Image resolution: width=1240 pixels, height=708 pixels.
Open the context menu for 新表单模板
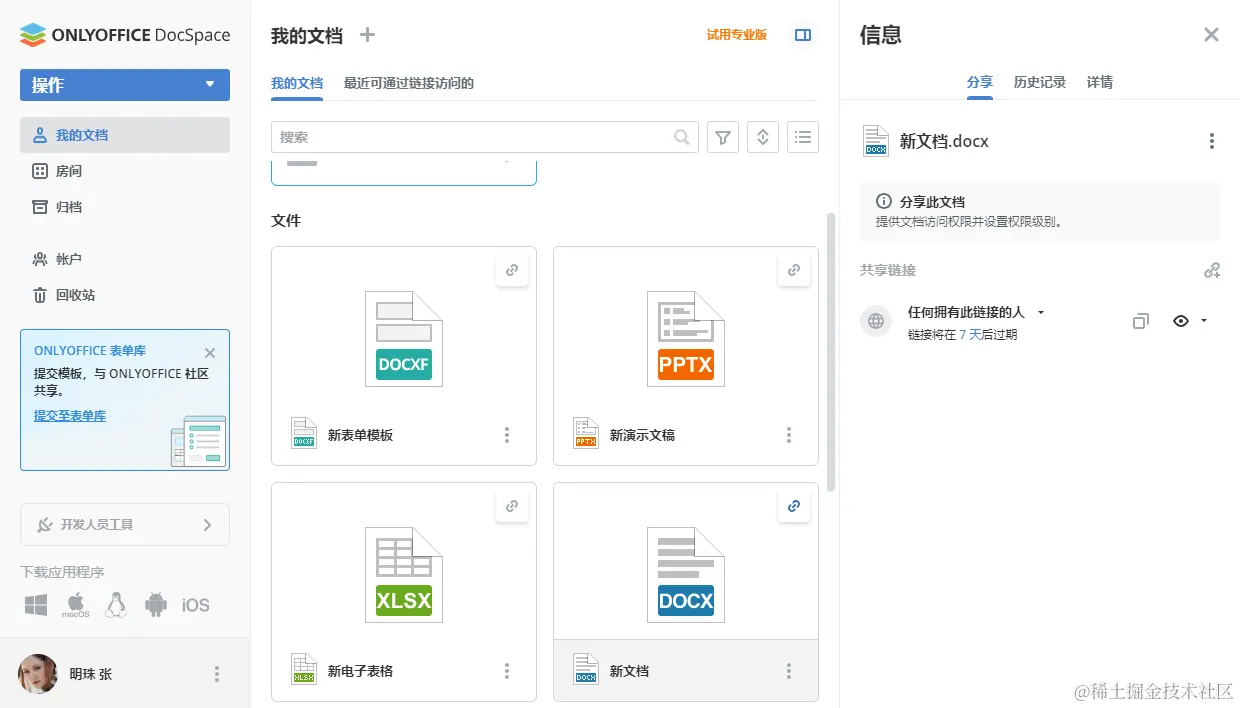507,435
